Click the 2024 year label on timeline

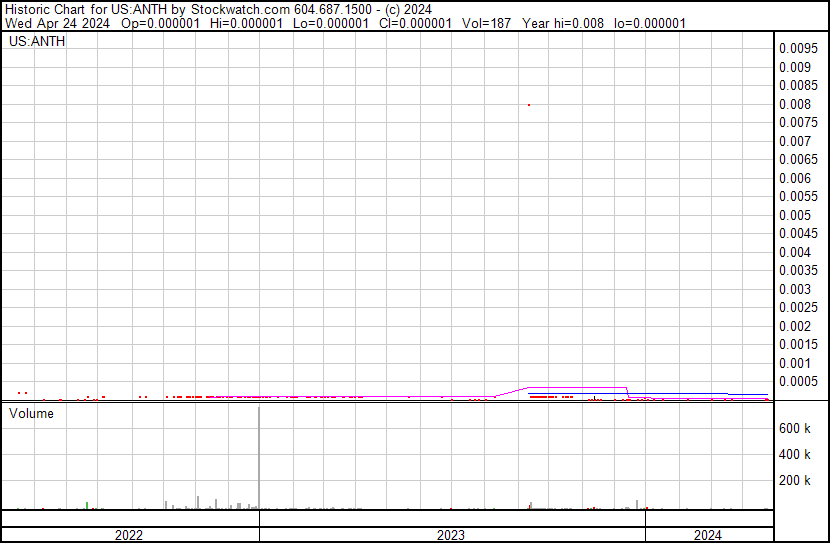click(x=709, y=535)
